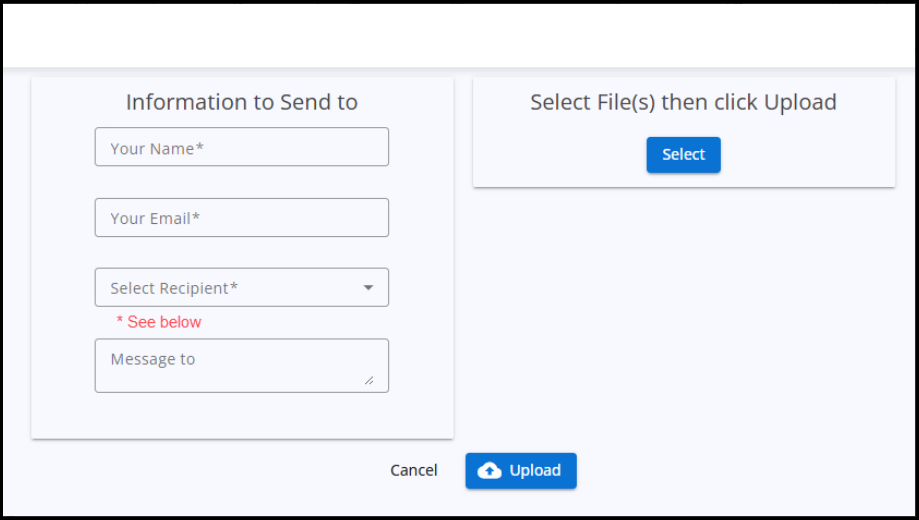Viewport: 919px width, 520px height.
Task: Focus the Your Name field
Action: [x=241, y=148]
